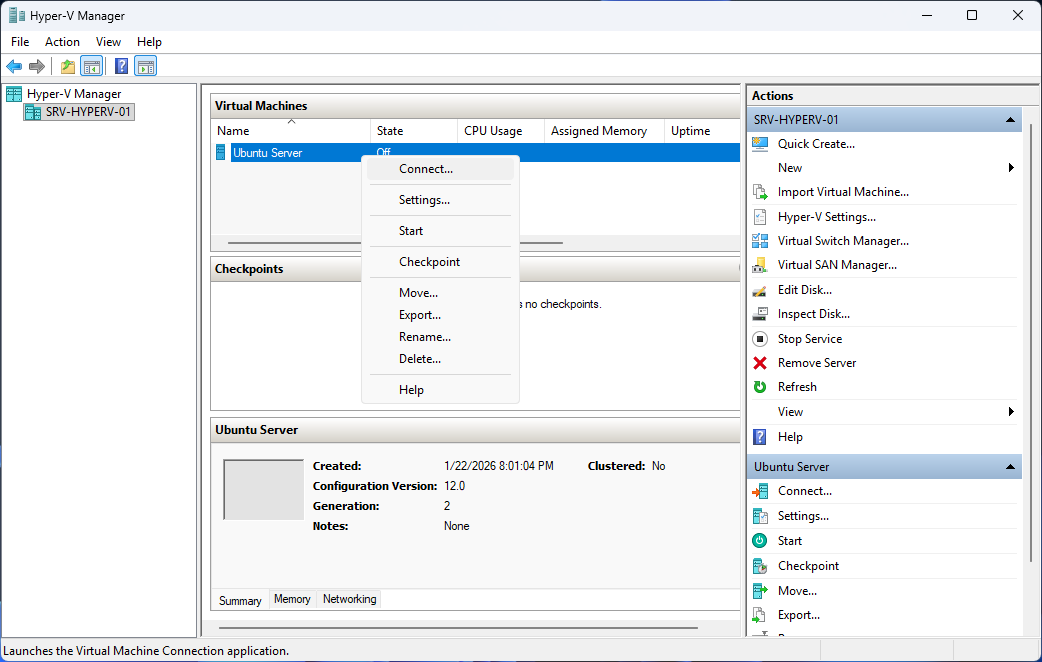The height and width of the screenshot is (662, 1042).
Task: Switch to the Networking tab
Action: (x=349, y=599)
